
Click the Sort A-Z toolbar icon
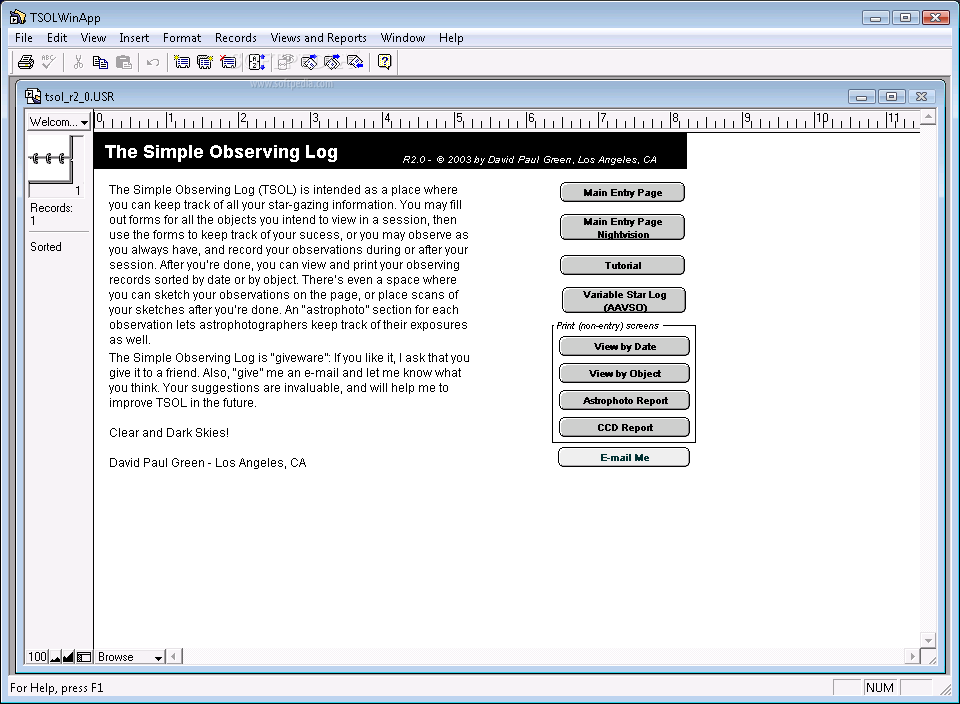(257, 62)
